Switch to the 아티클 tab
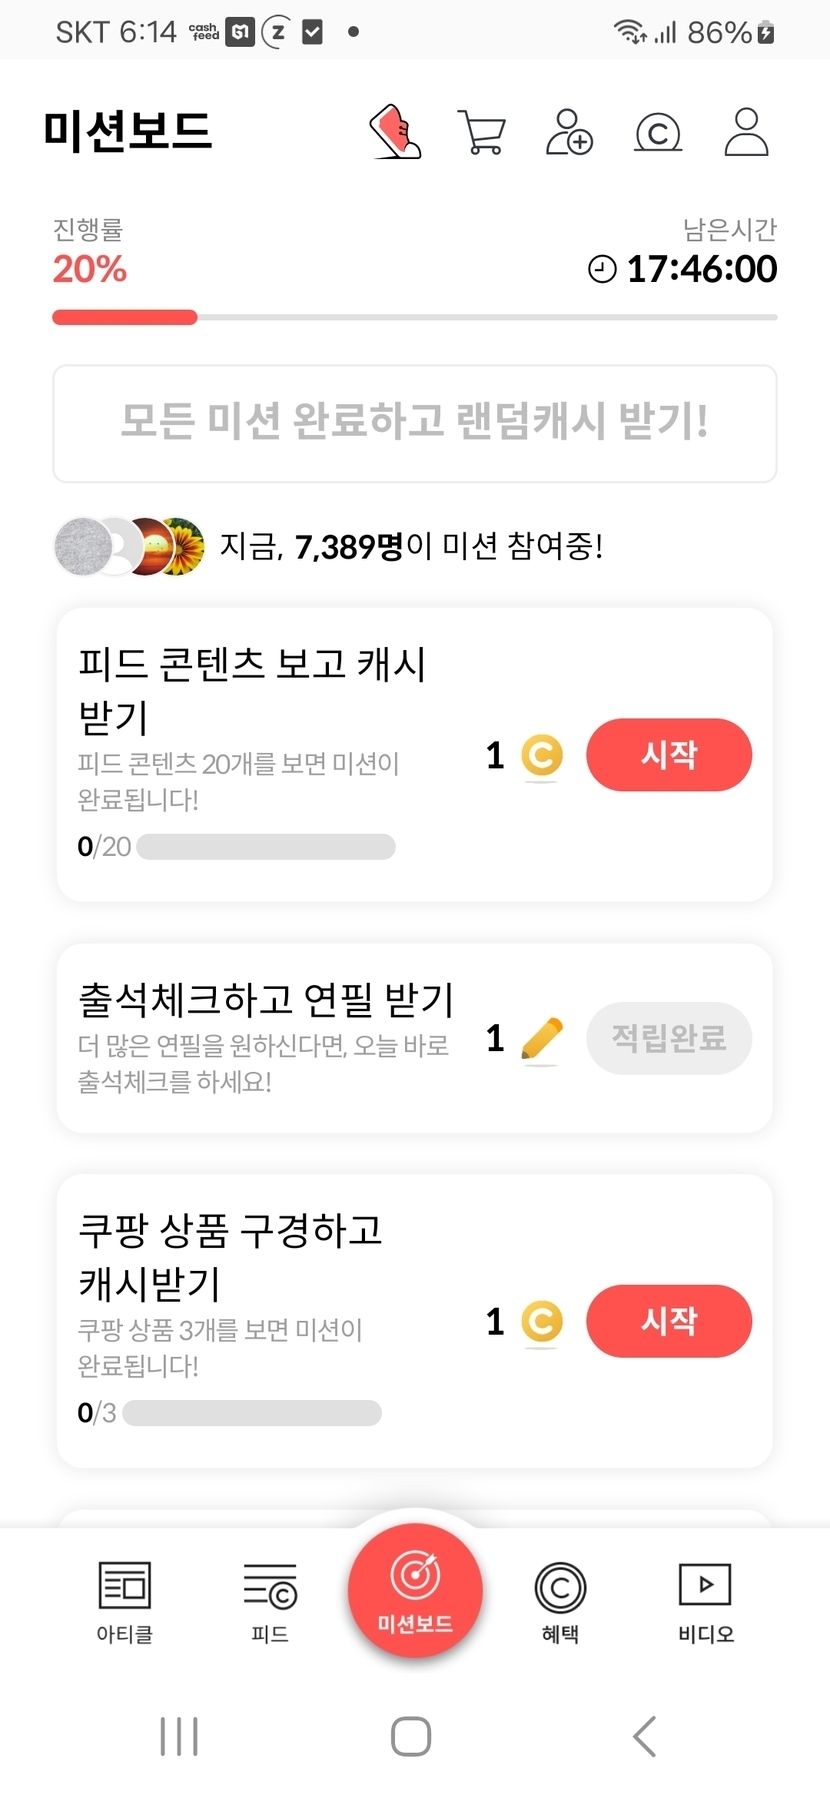This screenshot has height=1798, width=830. point(125,1602)
